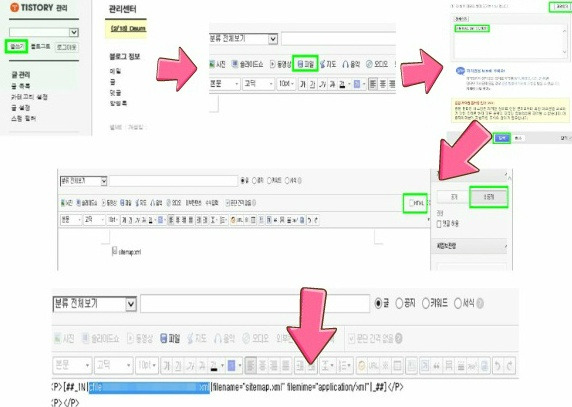
Task: Click the 지도 icon in the top editor panel
Action: coord(328,65)
